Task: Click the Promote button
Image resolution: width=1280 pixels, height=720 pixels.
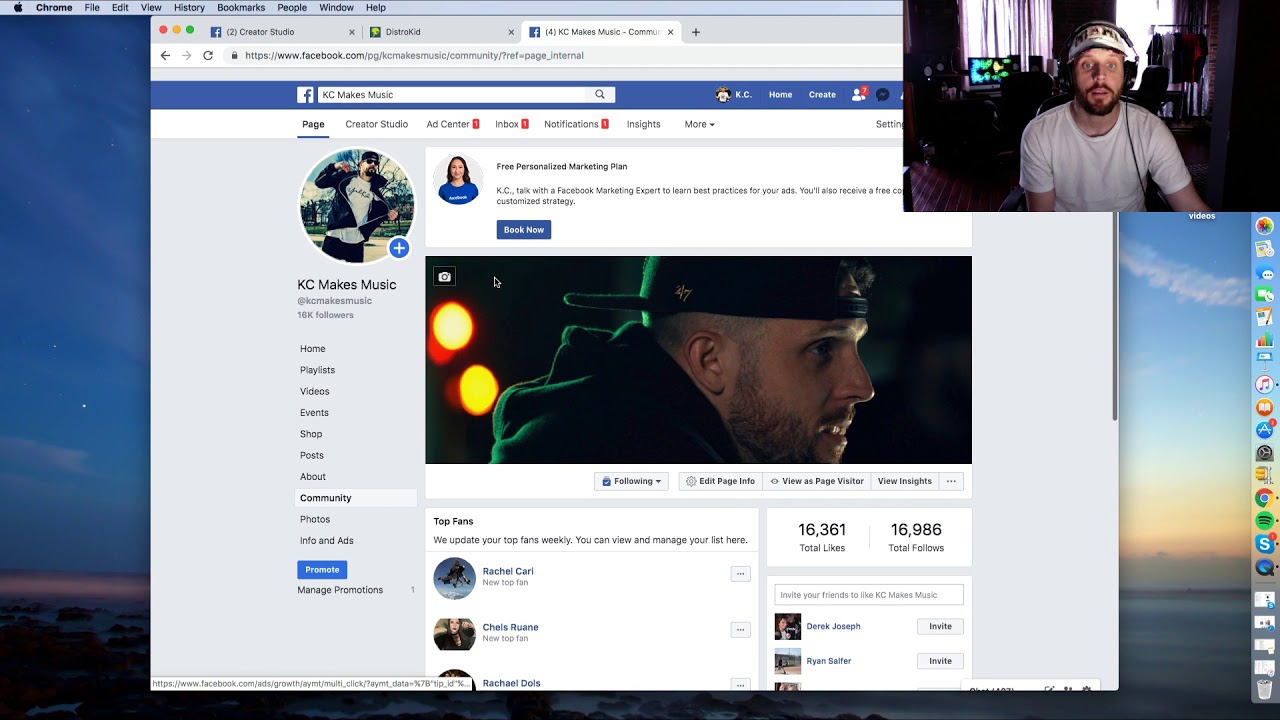Action: click(322, 569)
